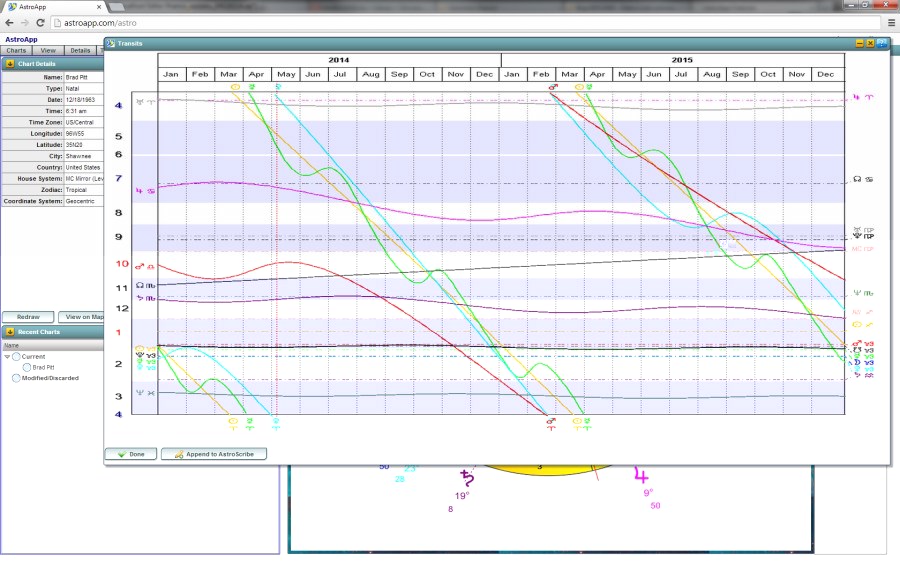Open the Charts menu
Screen dimensions: 900x563
pos(16,50)
